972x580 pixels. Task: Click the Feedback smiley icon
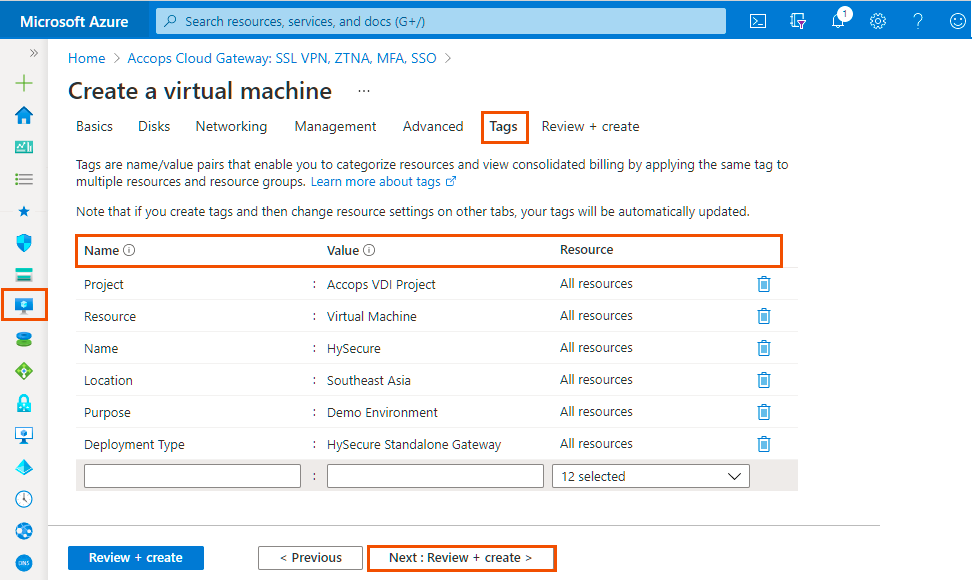958,21
